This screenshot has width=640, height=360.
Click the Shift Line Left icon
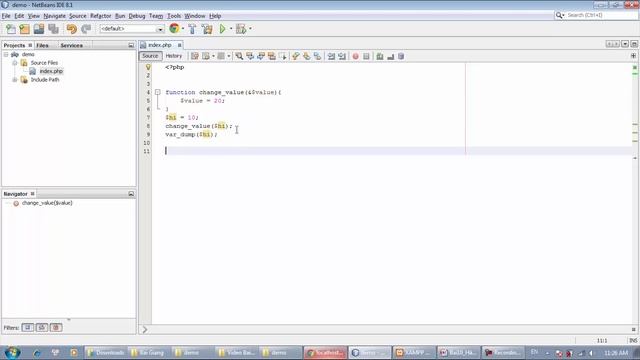[331, 56]
